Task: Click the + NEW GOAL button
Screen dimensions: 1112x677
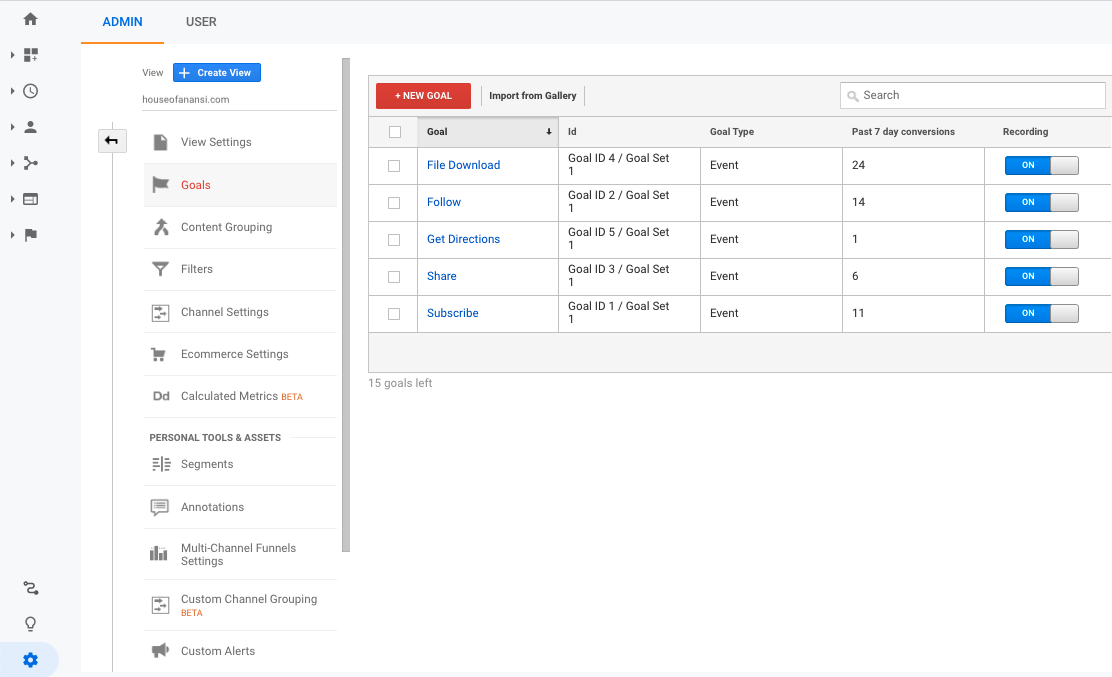Action: pyautogui.click(x=423, y=96)
